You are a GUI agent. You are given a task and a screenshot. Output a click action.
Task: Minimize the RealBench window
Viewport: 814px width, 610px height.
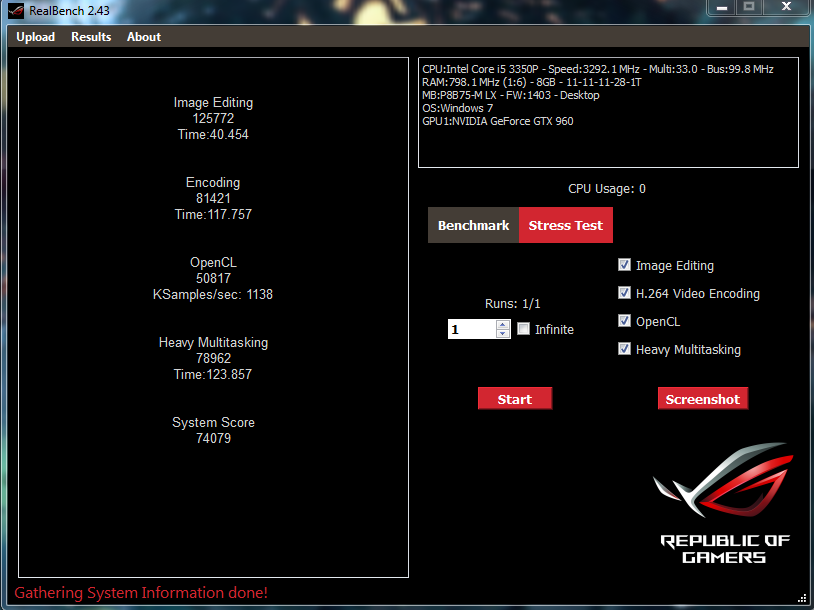(x=722, y=7)
